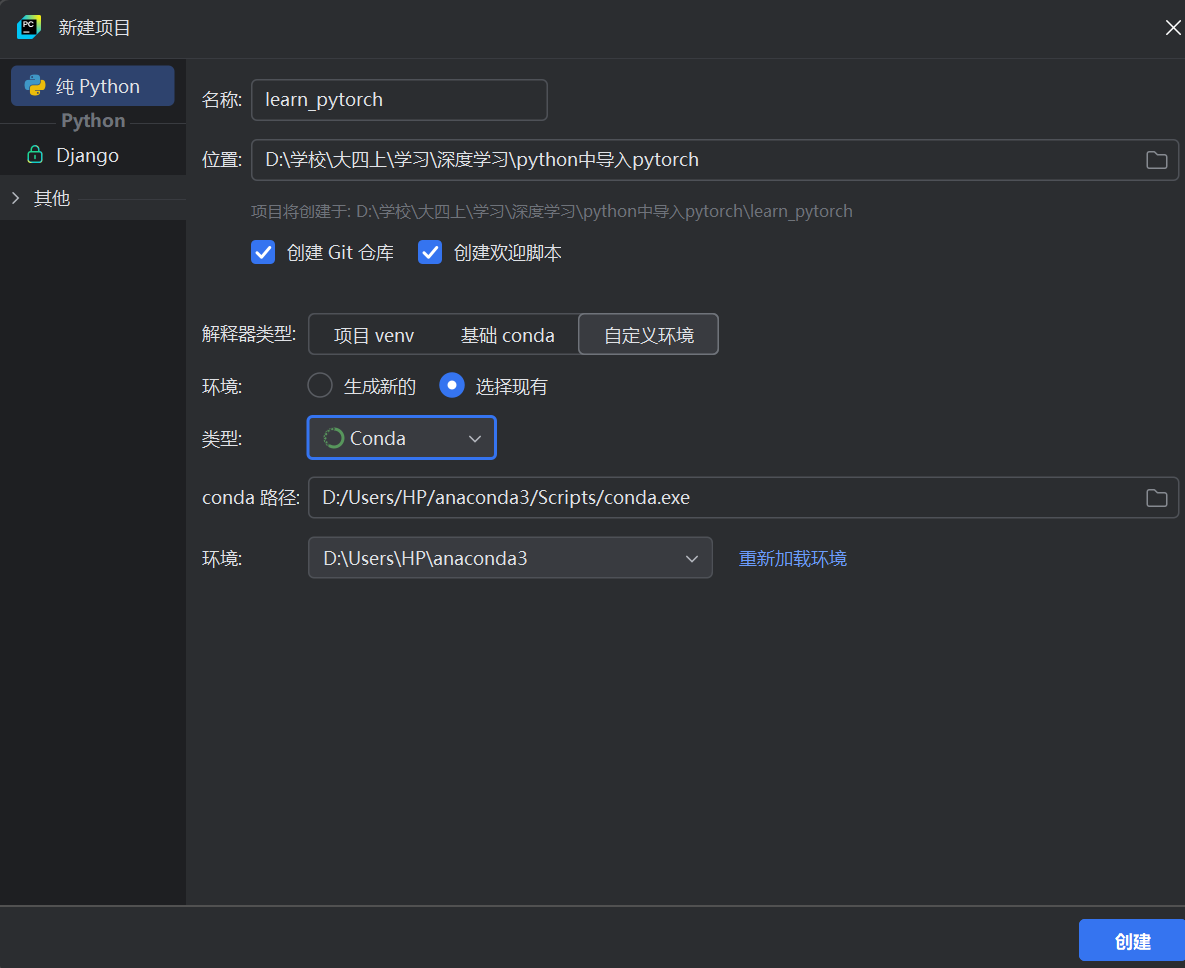1185x968 pixels.
Task: Select the 选择现有 radio button
Action: pos(452,385)
